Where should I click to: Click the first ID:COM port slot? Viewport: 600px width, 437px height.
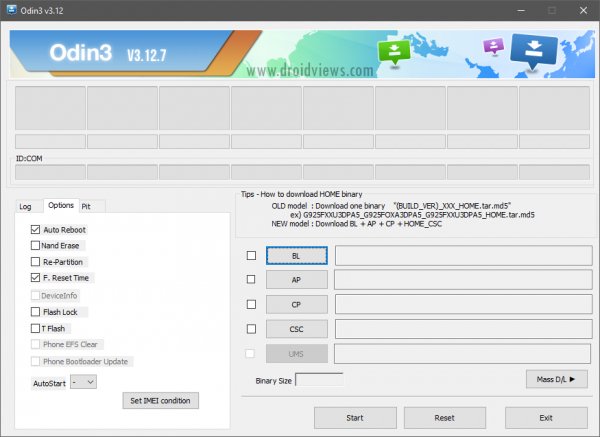tap(50, 172)
